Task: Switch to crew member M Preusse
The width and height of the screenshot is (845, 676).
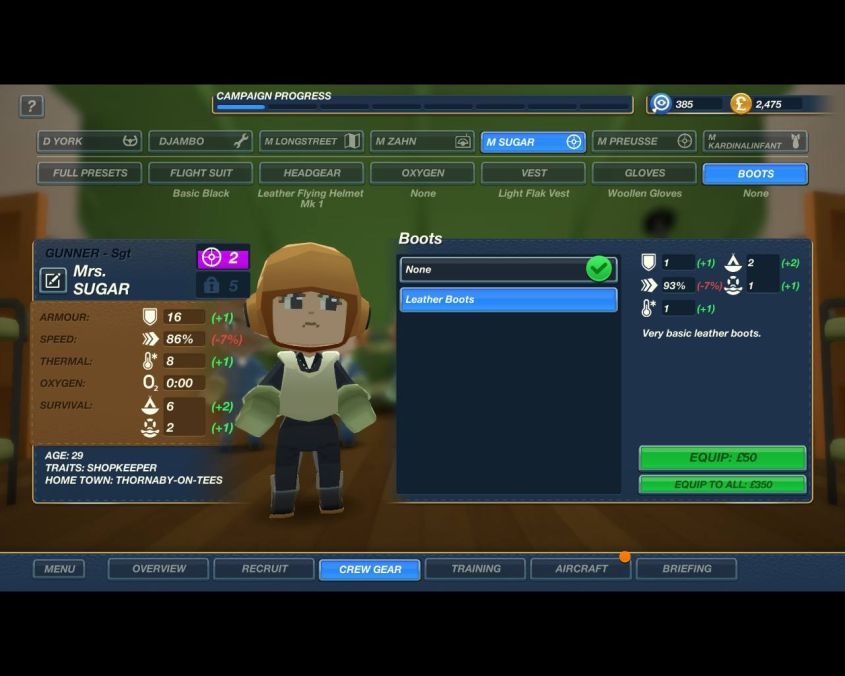Action: click(x=645, y=141)
